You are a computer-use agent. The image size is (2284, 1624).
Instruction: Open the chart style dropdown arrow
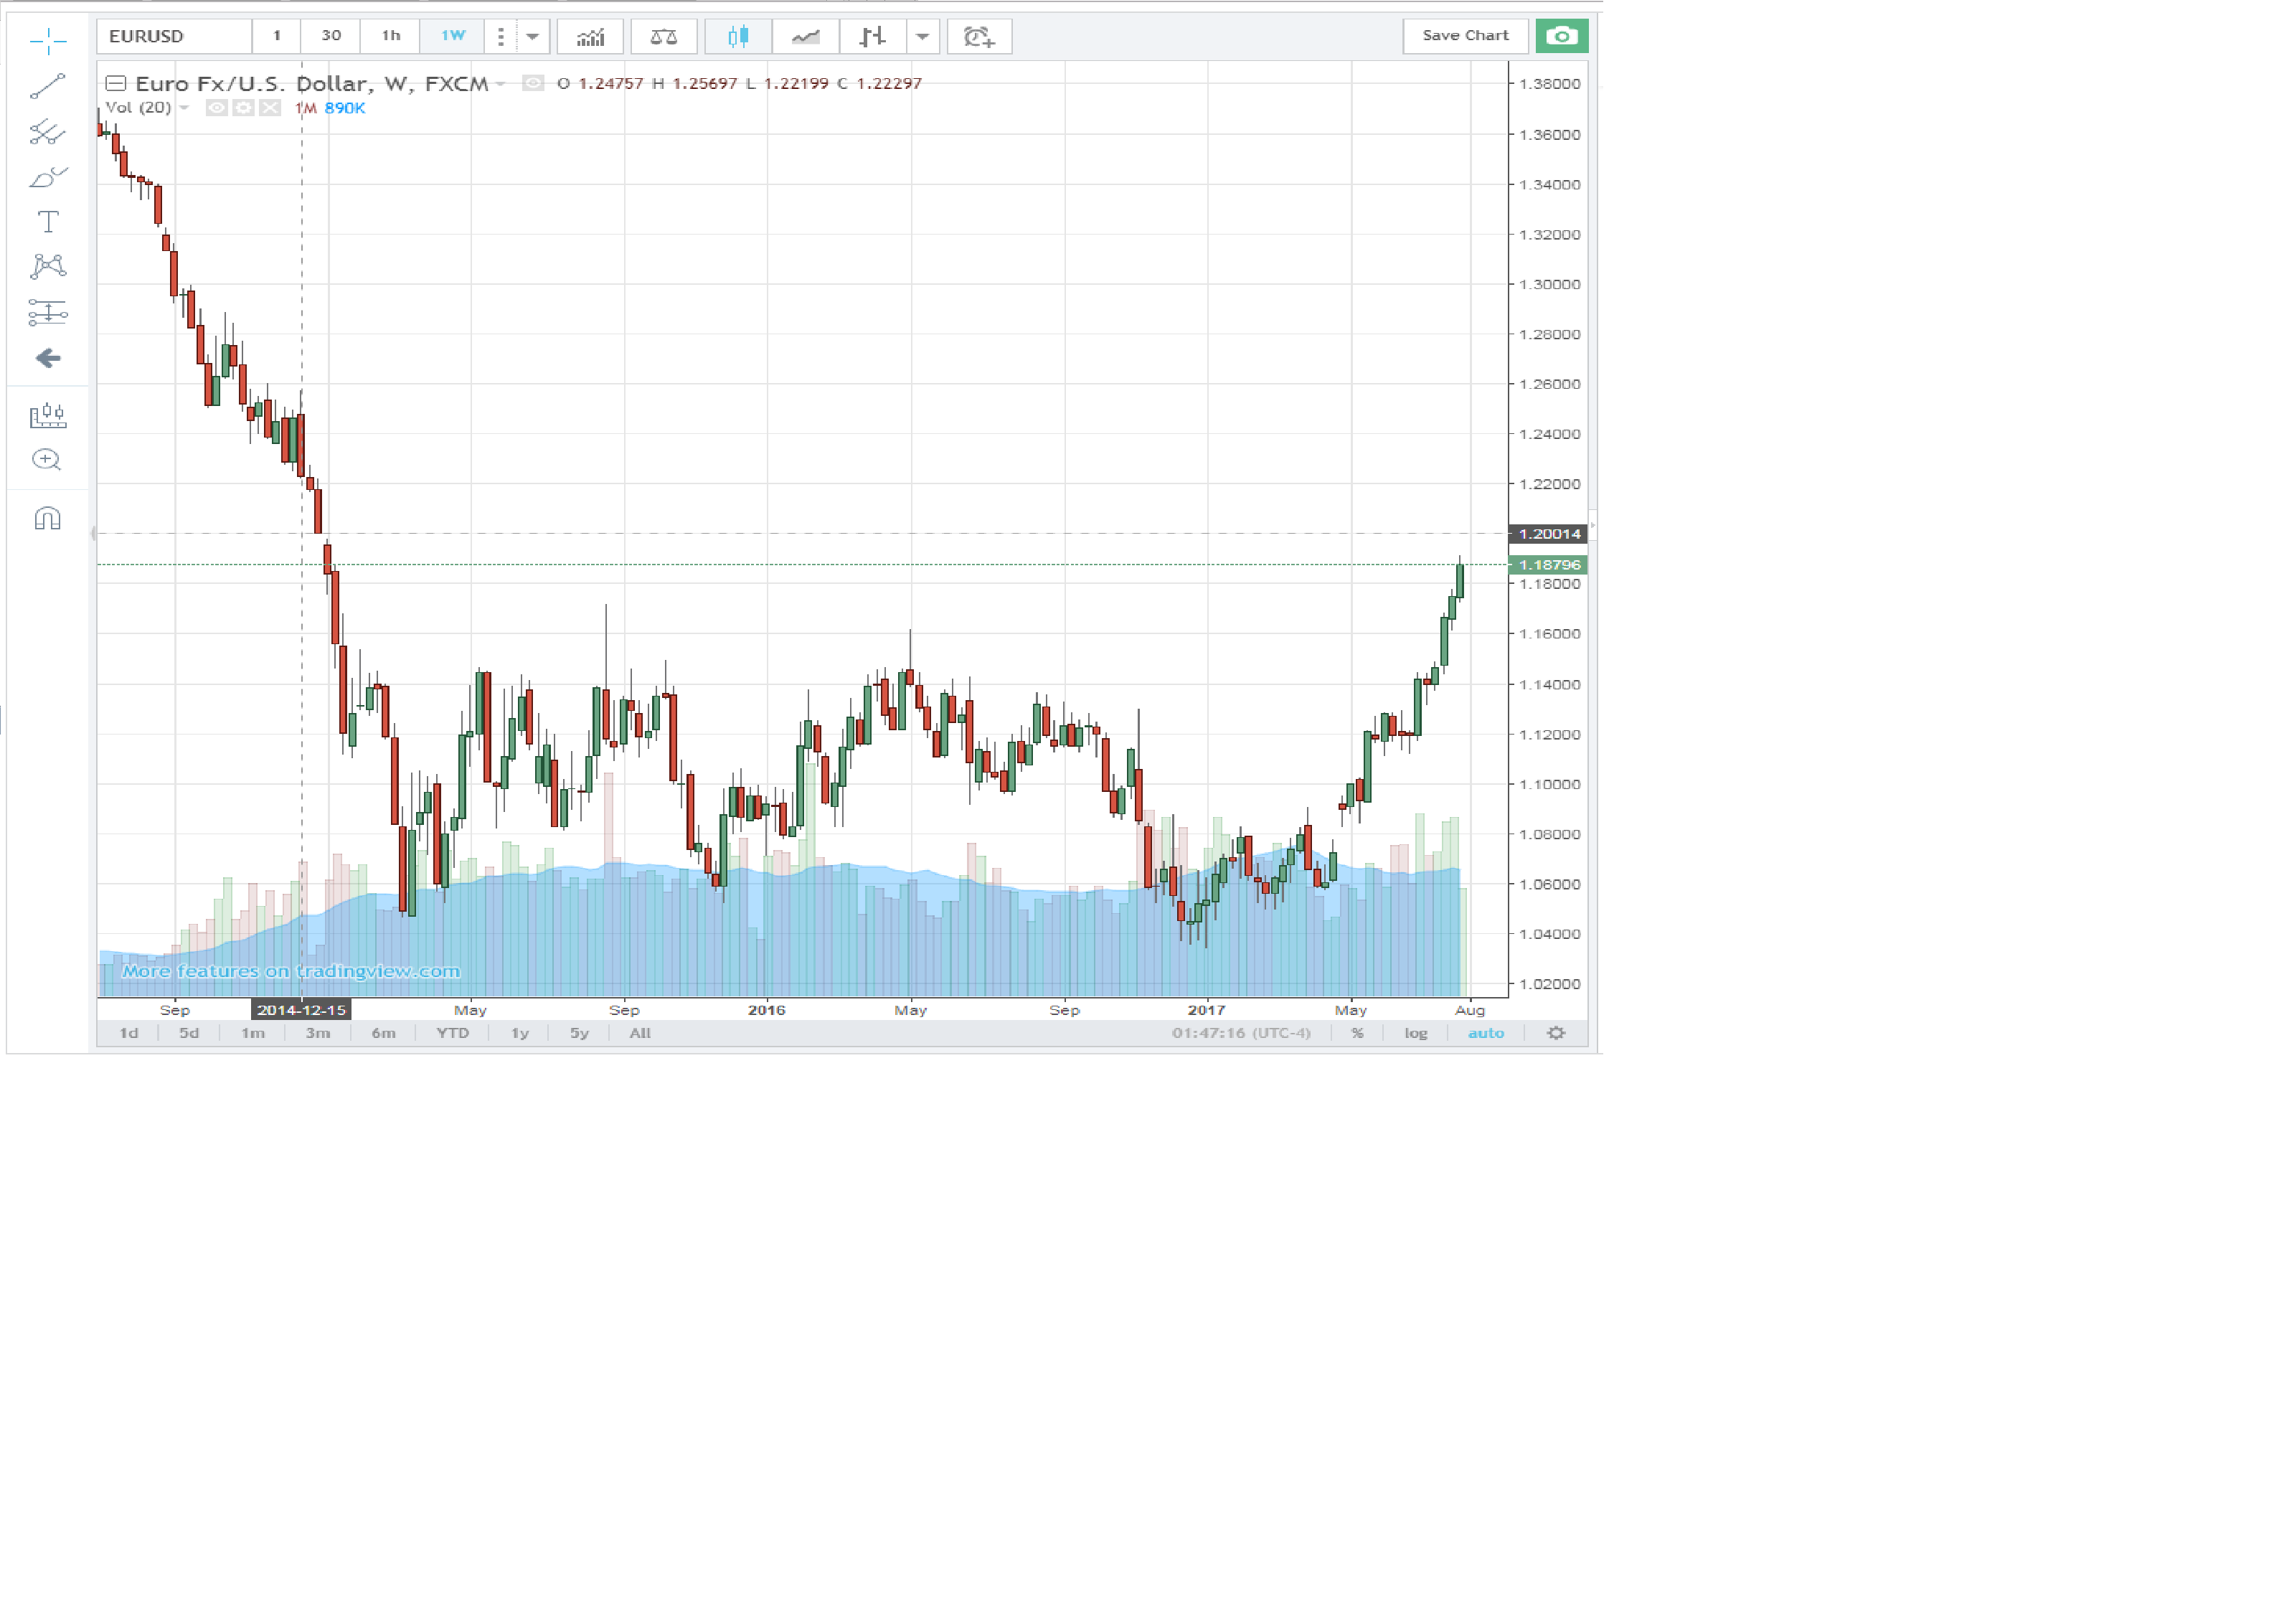click(923, 37)
